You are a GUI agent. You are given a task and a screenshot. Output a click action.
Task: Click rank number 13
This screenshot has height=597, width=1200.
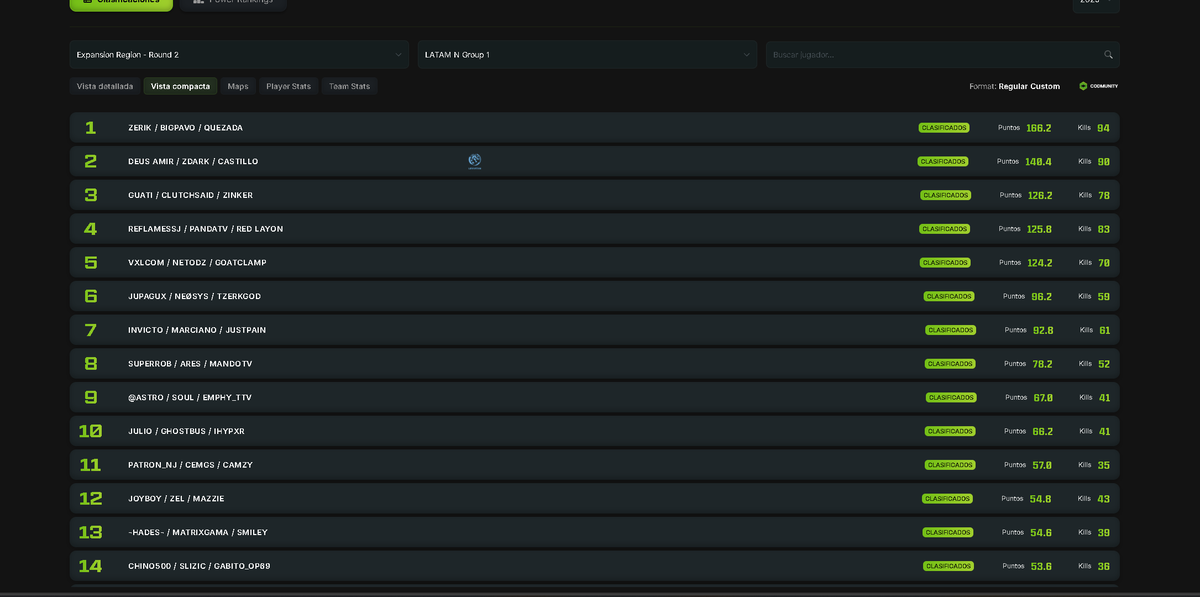pyautogui.click(x=90, y=532)
